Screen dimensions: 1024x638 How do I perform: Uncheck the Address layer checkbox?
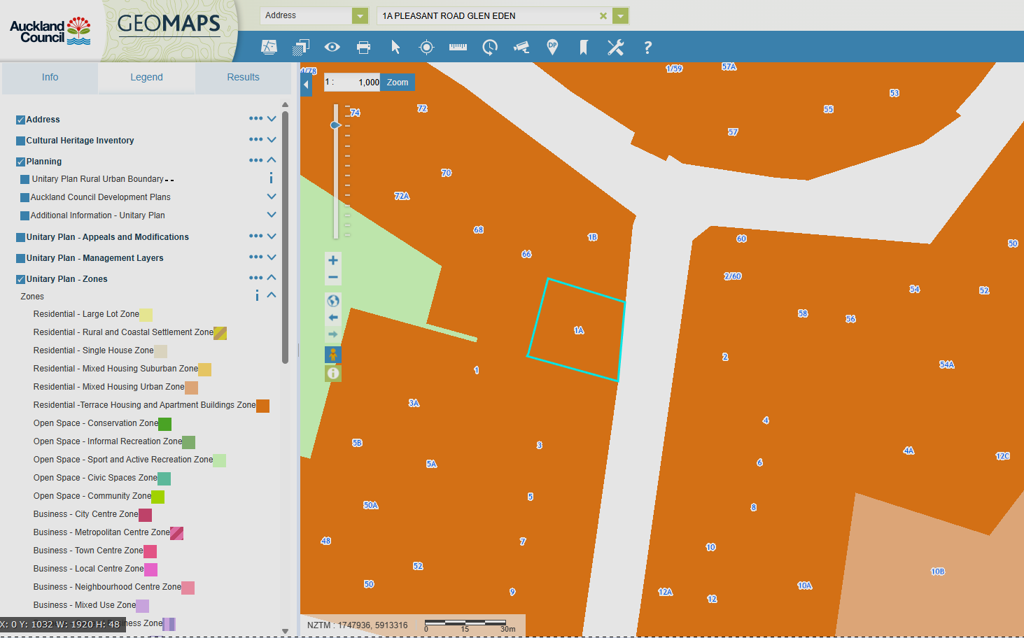click(20, 120)
